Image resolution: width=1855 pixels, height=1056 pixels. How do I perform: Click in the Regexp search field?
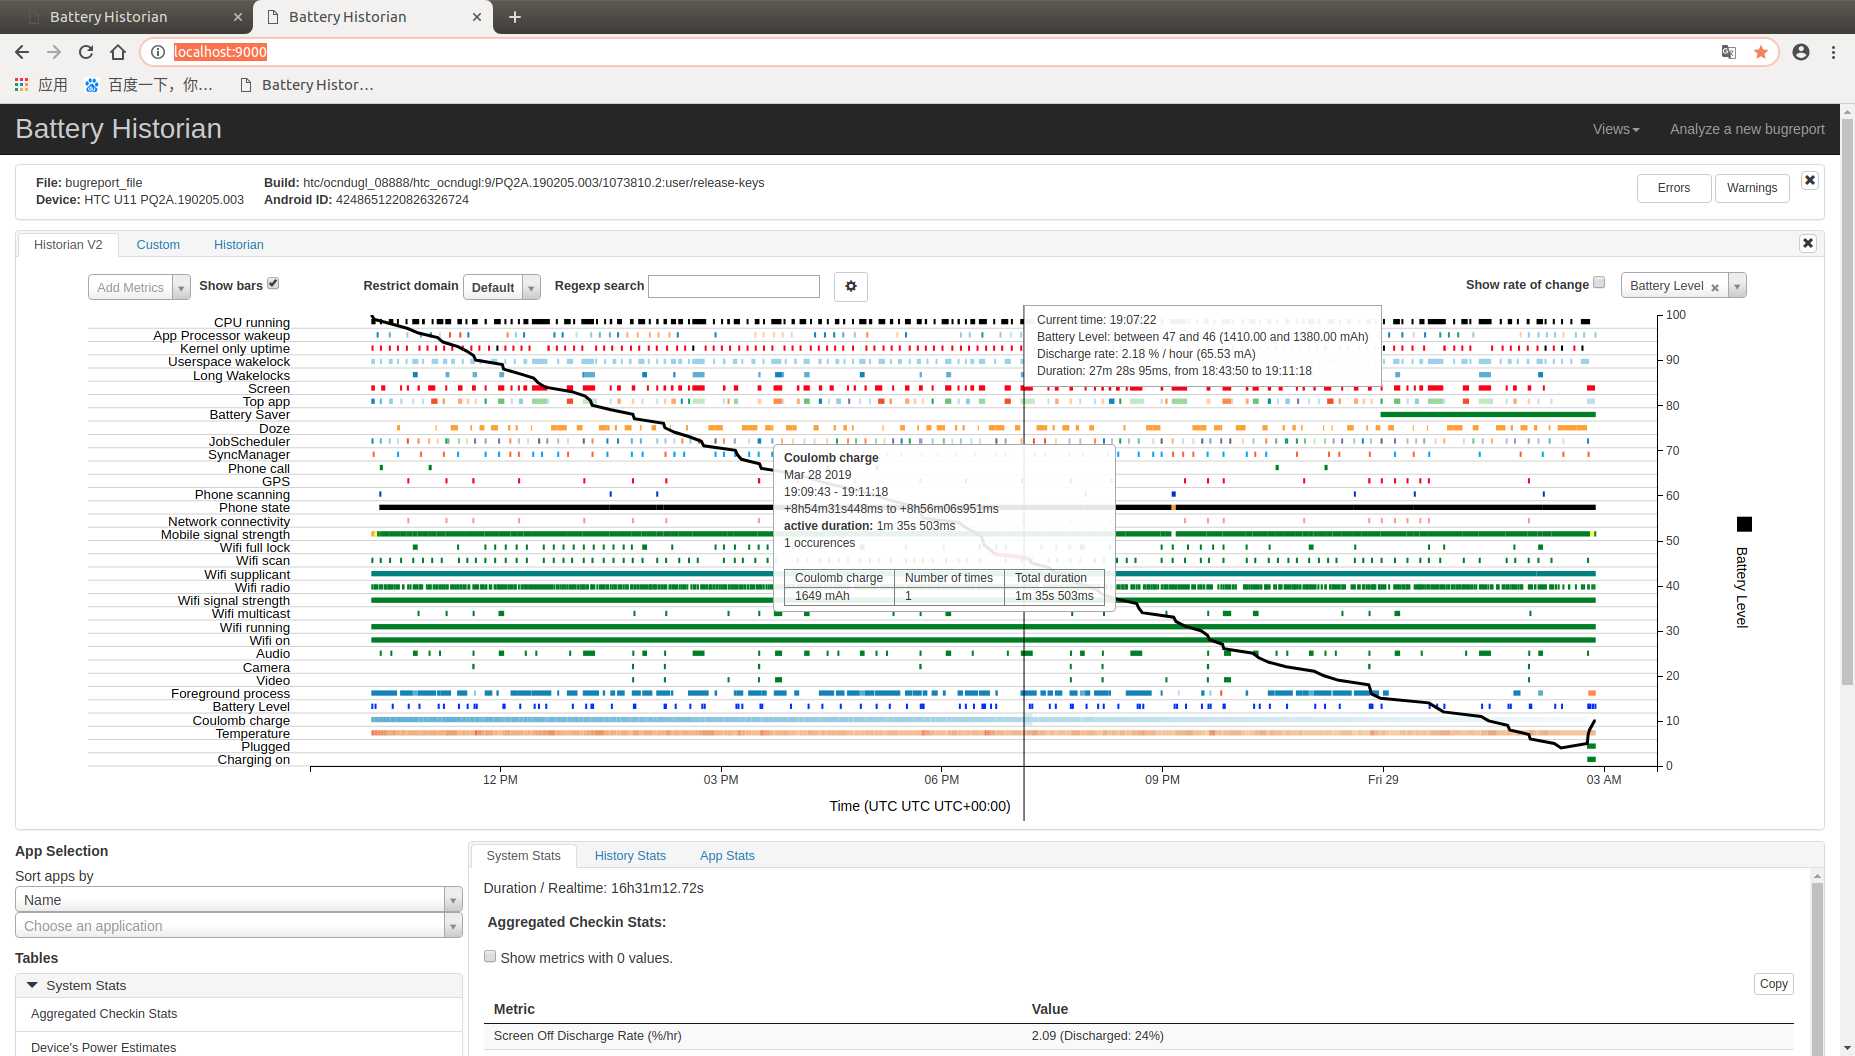[x=734, y=286]
